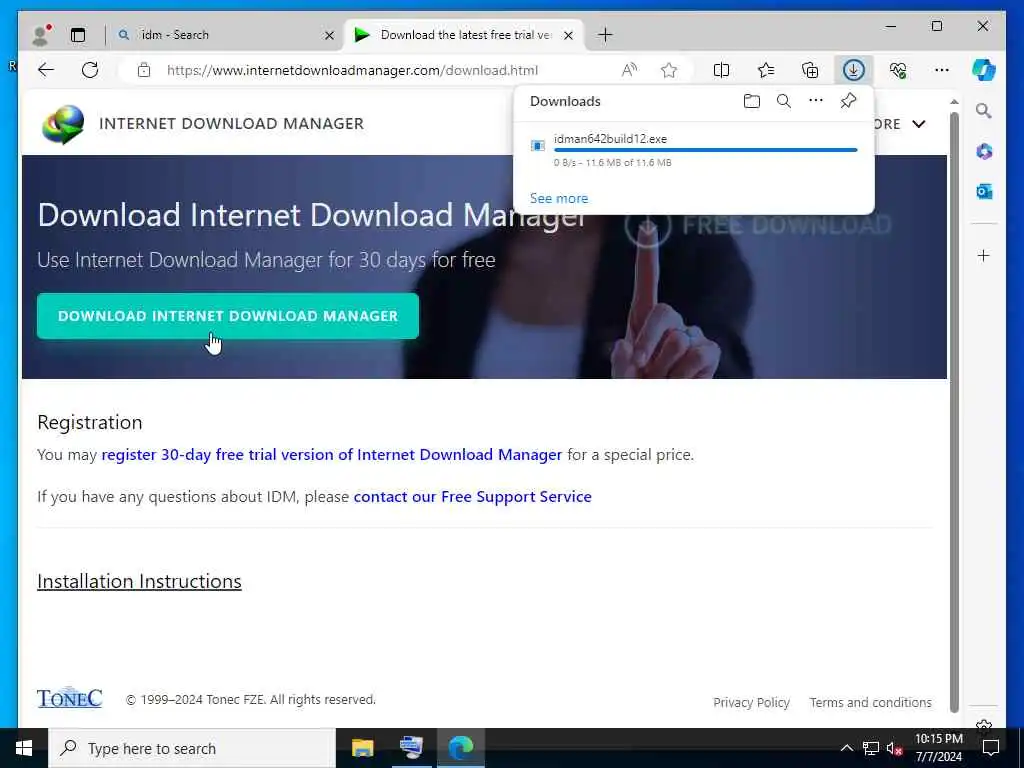Click the Internet Download Manager logo
The image size is (1024, 768).
click(x=63, y=124)
